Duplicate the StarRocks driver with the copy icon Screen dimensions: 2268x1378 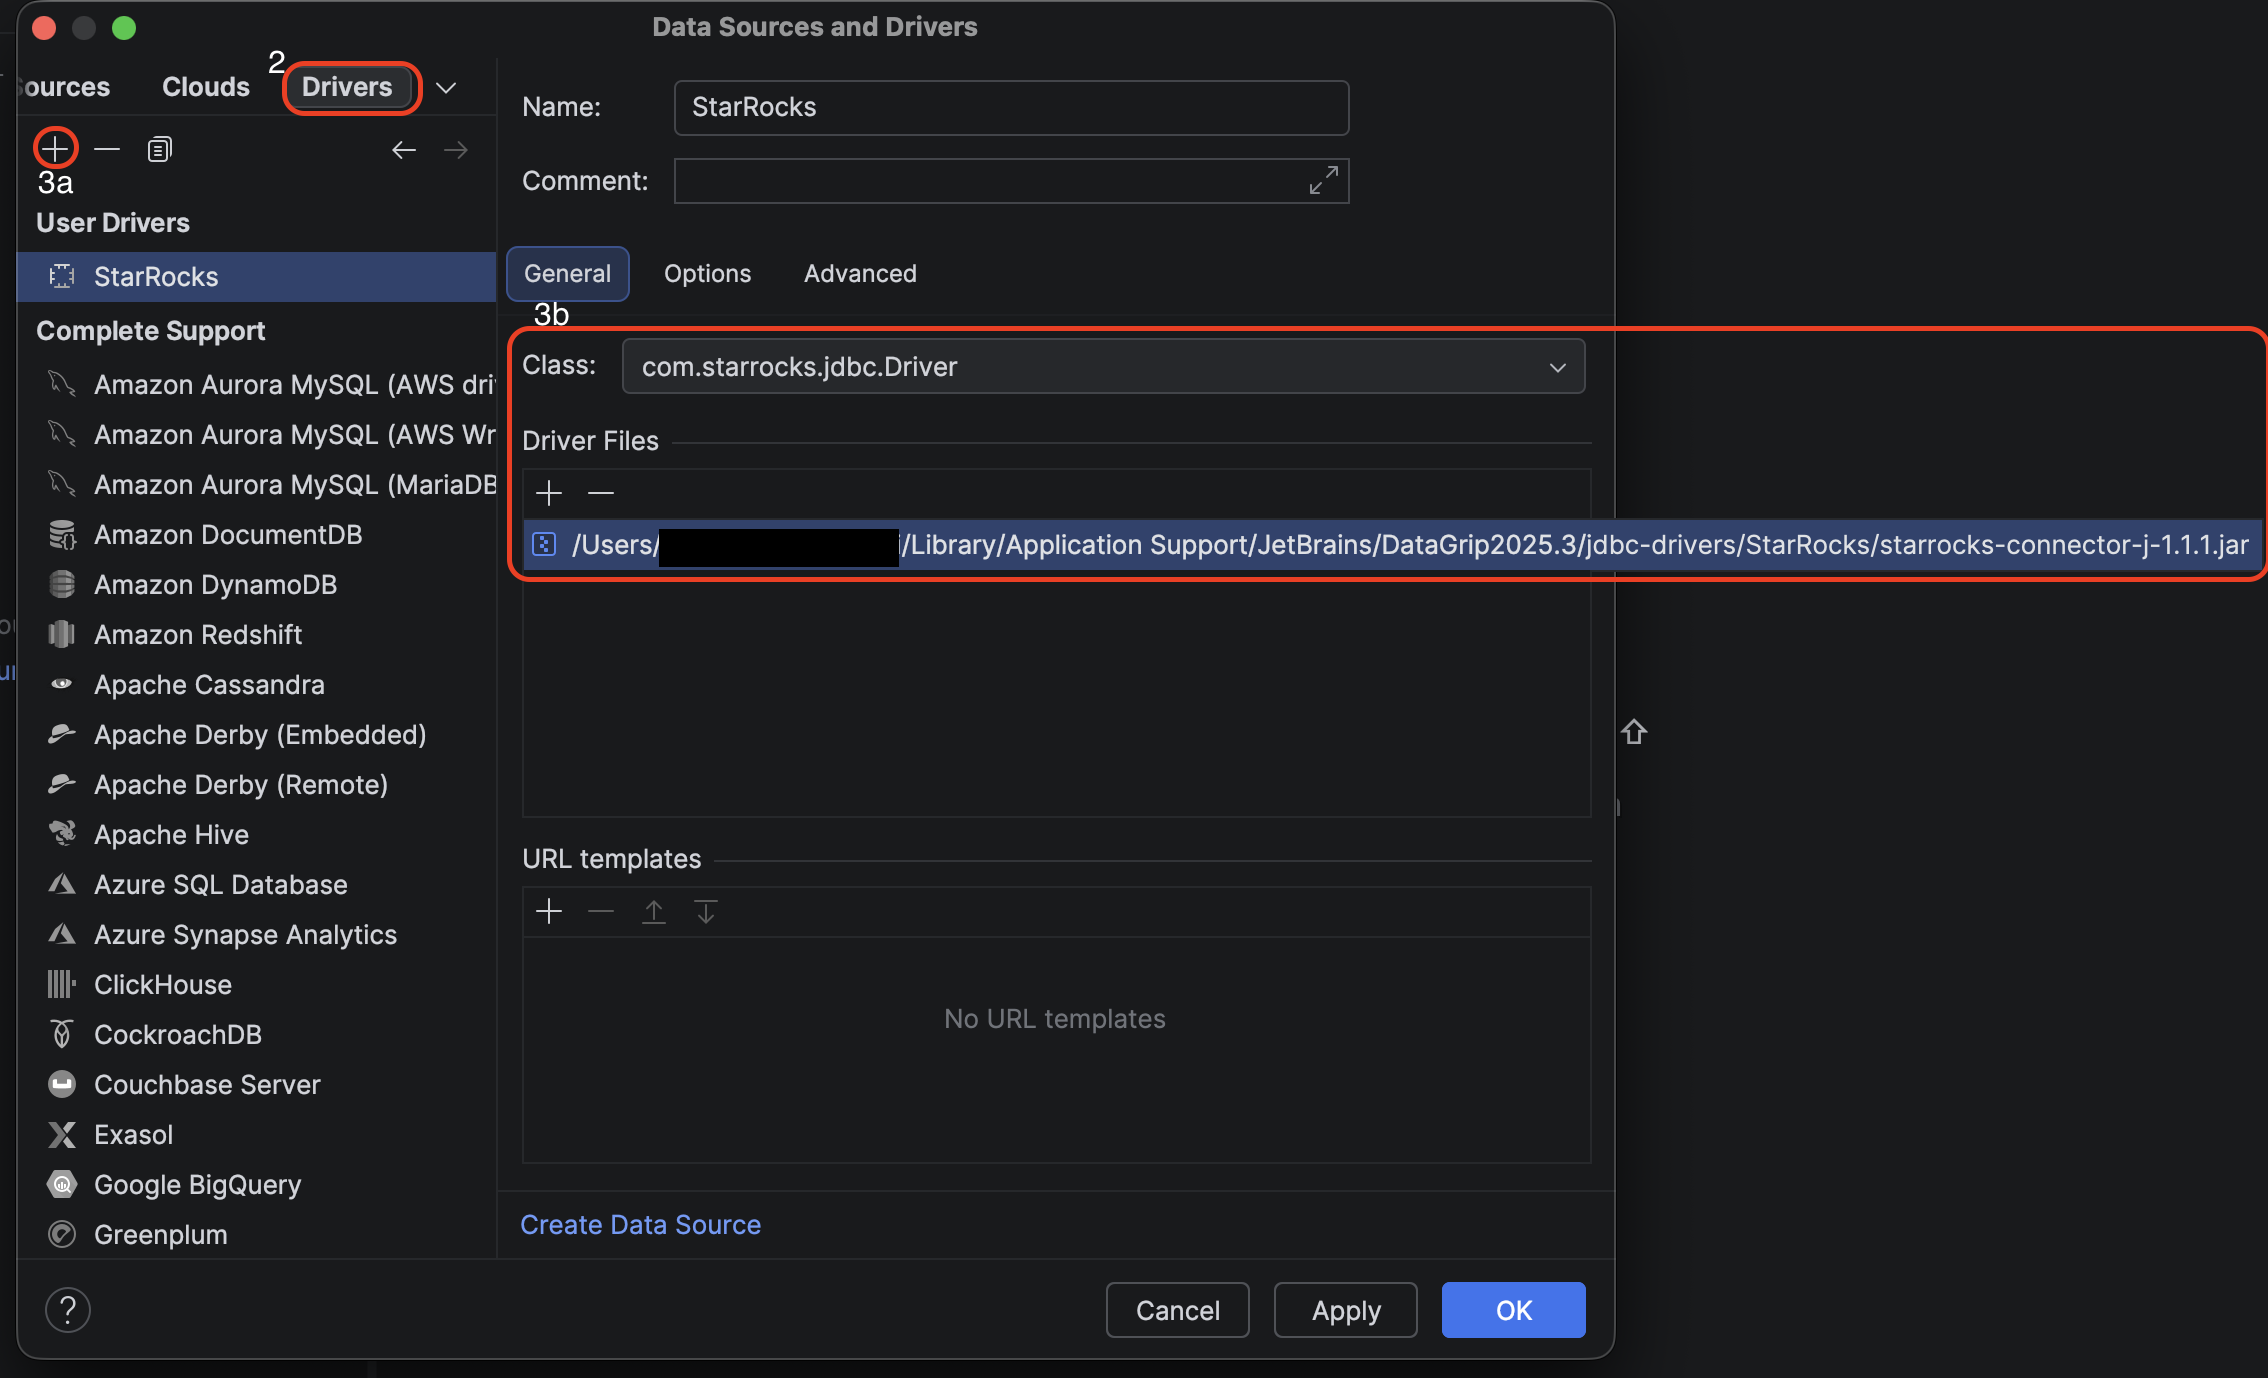pos(159,149)
